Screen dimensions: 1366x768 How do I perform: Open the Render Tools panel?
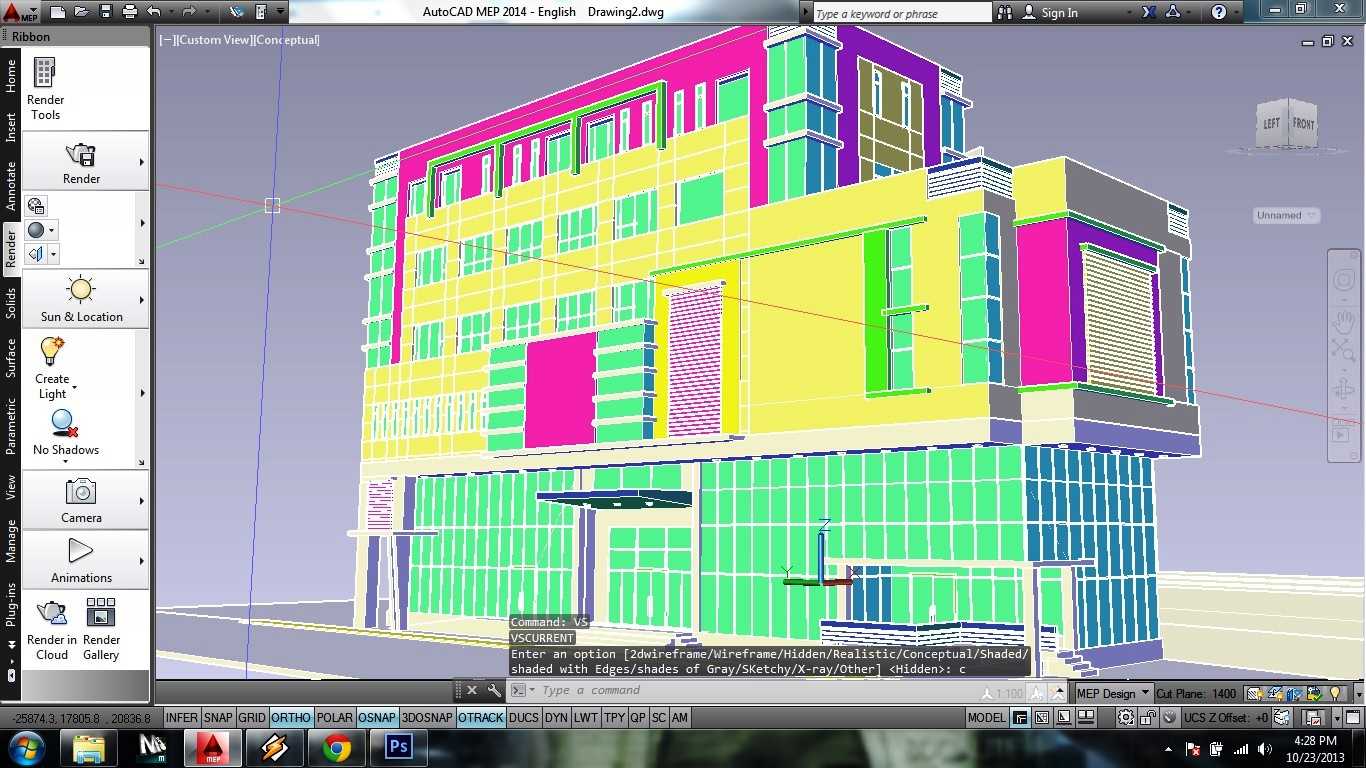pyautogui.click(x=45, y=89)
